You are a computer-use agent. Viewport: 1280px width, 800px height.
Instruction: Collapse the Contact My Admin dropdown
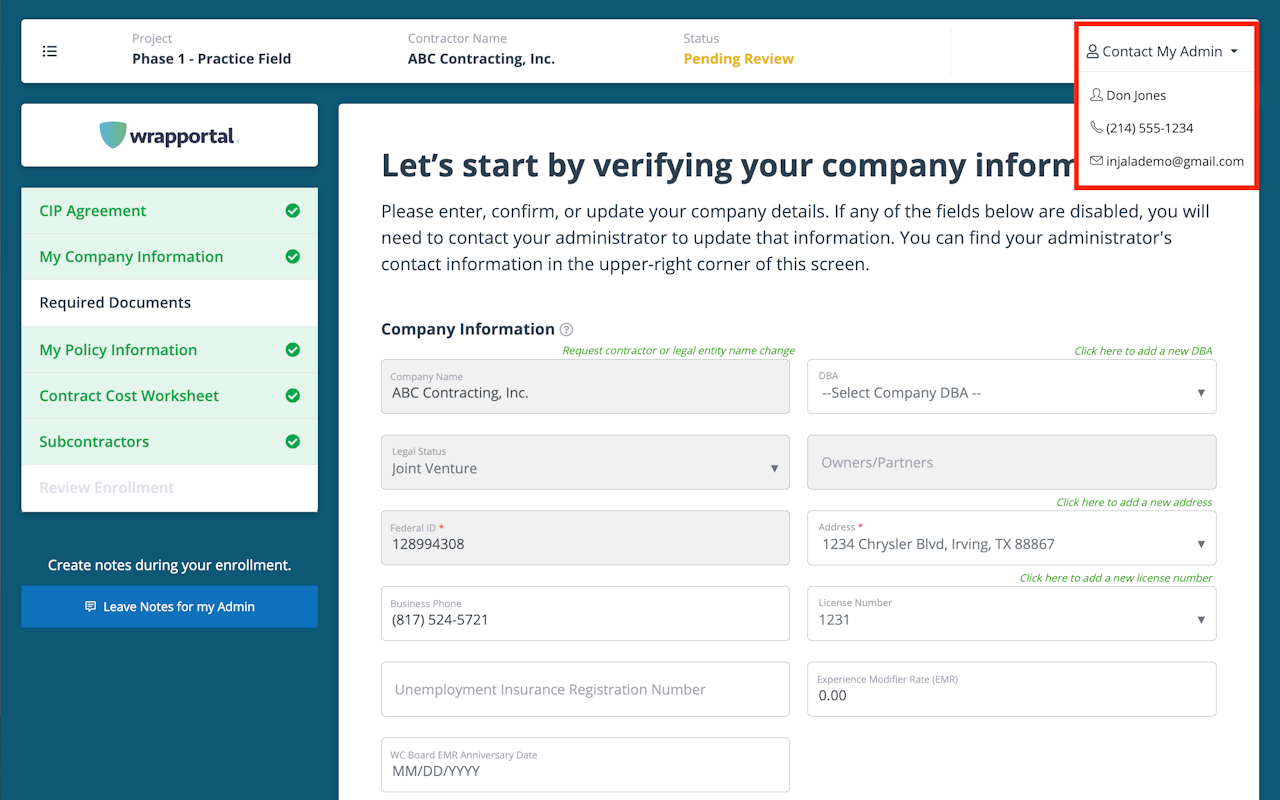click(x=1163, y=52)
